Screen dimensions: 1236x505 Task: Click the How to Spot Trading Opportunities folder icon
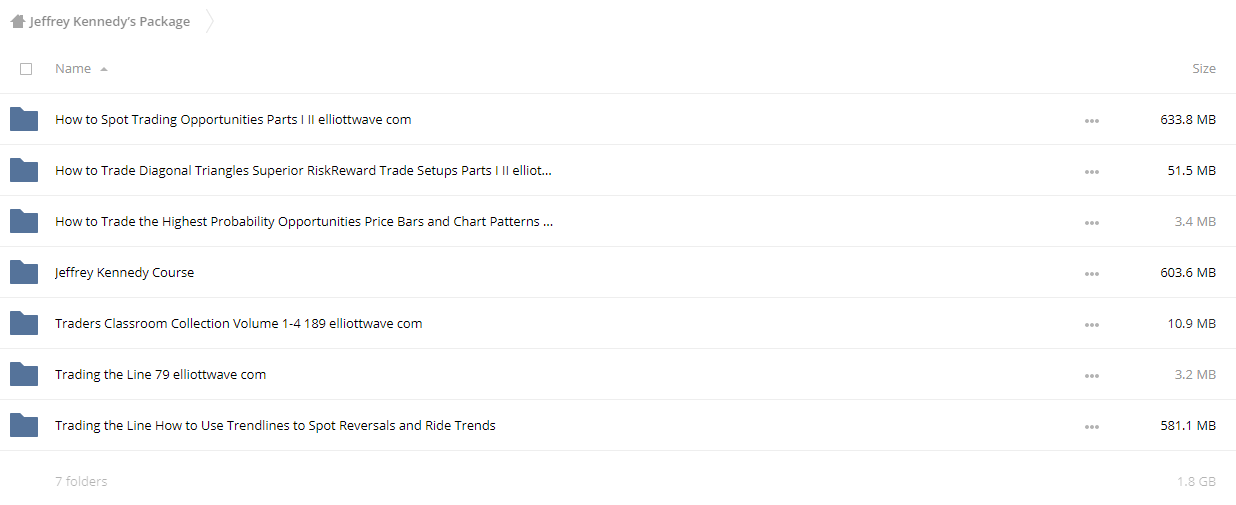(24, 119)
